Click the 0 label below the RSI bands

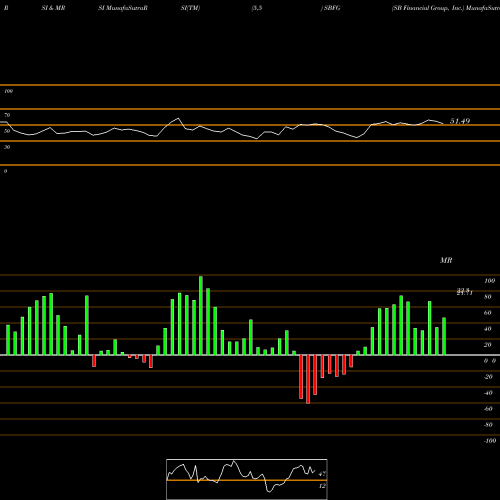pyautogui.click(x=5, y=171)
